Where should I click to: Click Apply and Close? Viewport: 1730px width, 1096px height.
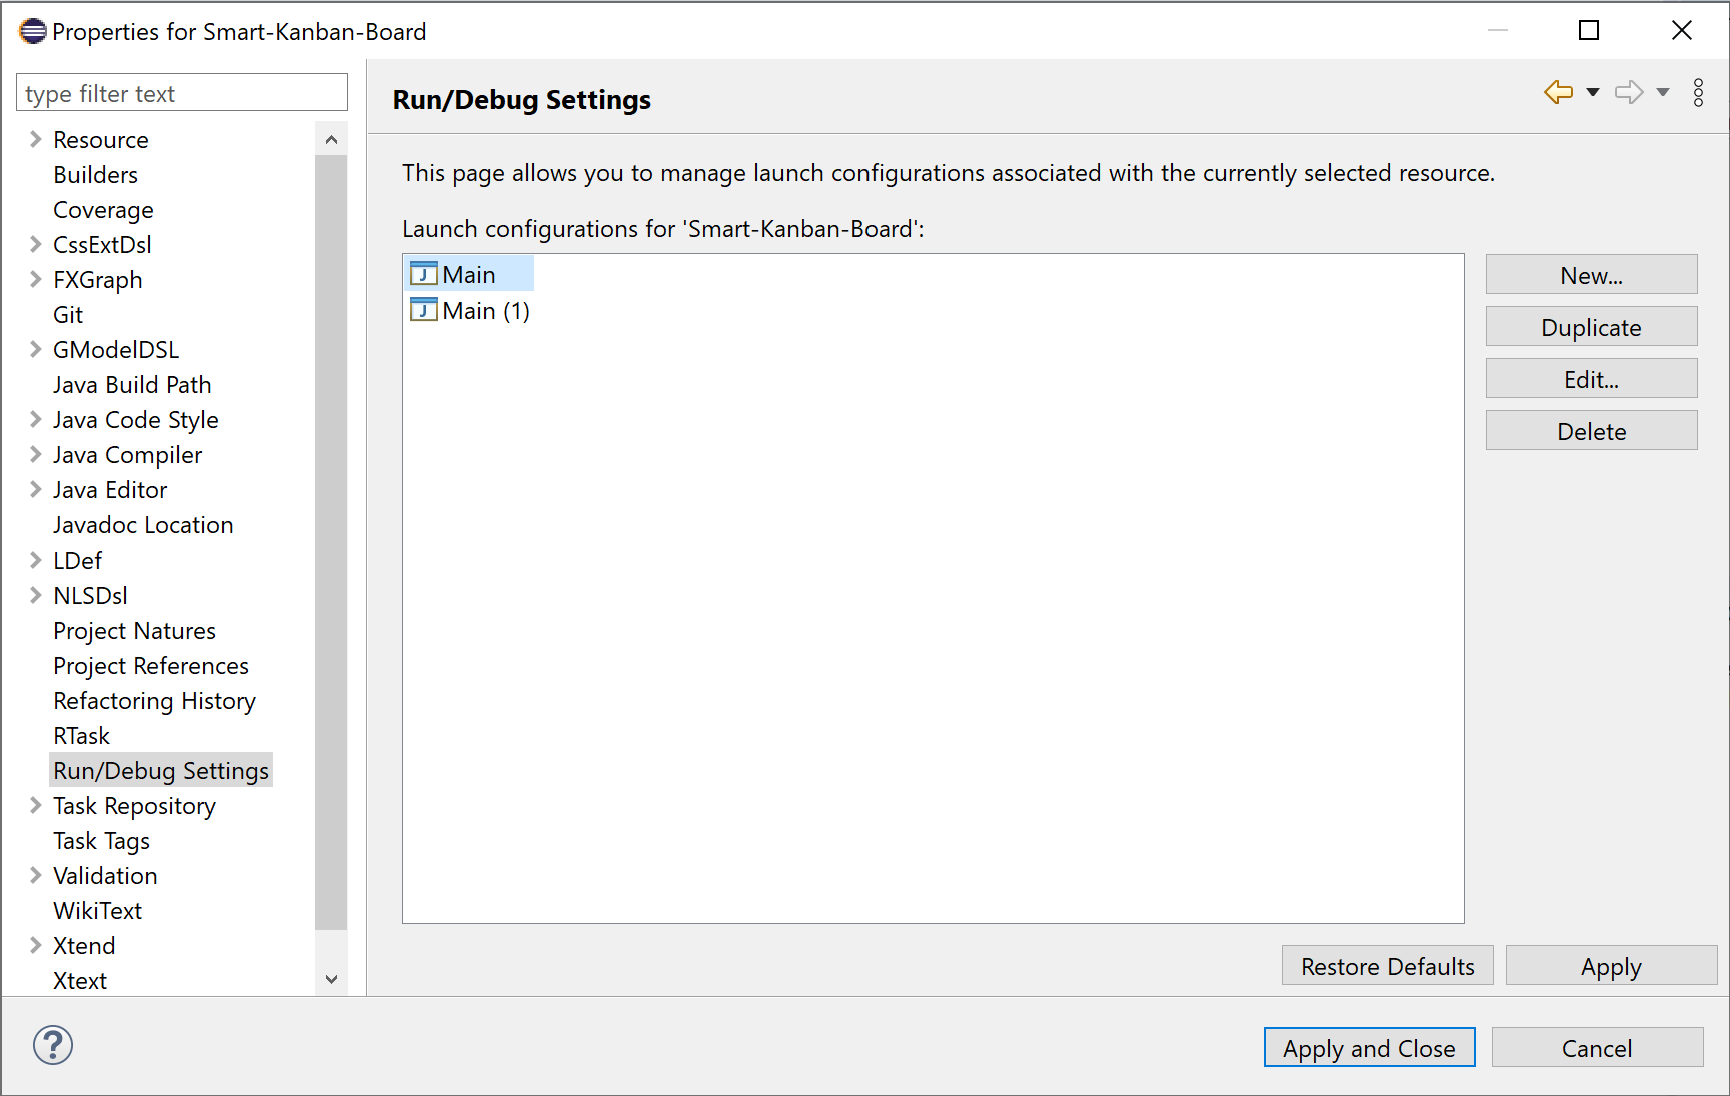(x=1369, y=1048)
